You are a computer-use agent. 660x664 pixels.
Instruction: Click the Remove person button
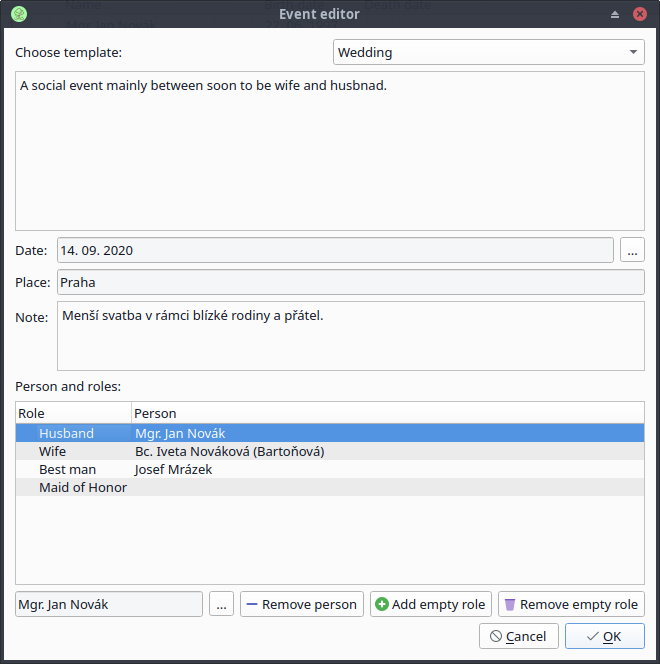pos(302,604)
